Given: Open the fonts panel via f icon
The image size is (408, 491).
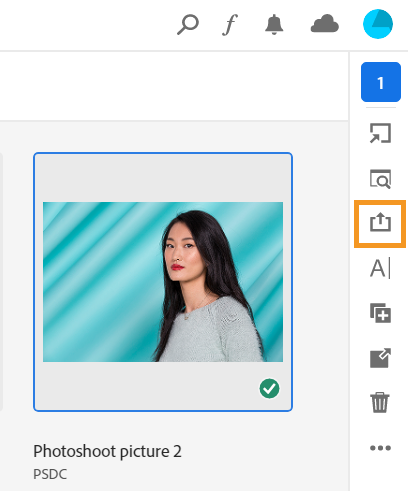Looking at the screenshot, I should click(230, 24).
